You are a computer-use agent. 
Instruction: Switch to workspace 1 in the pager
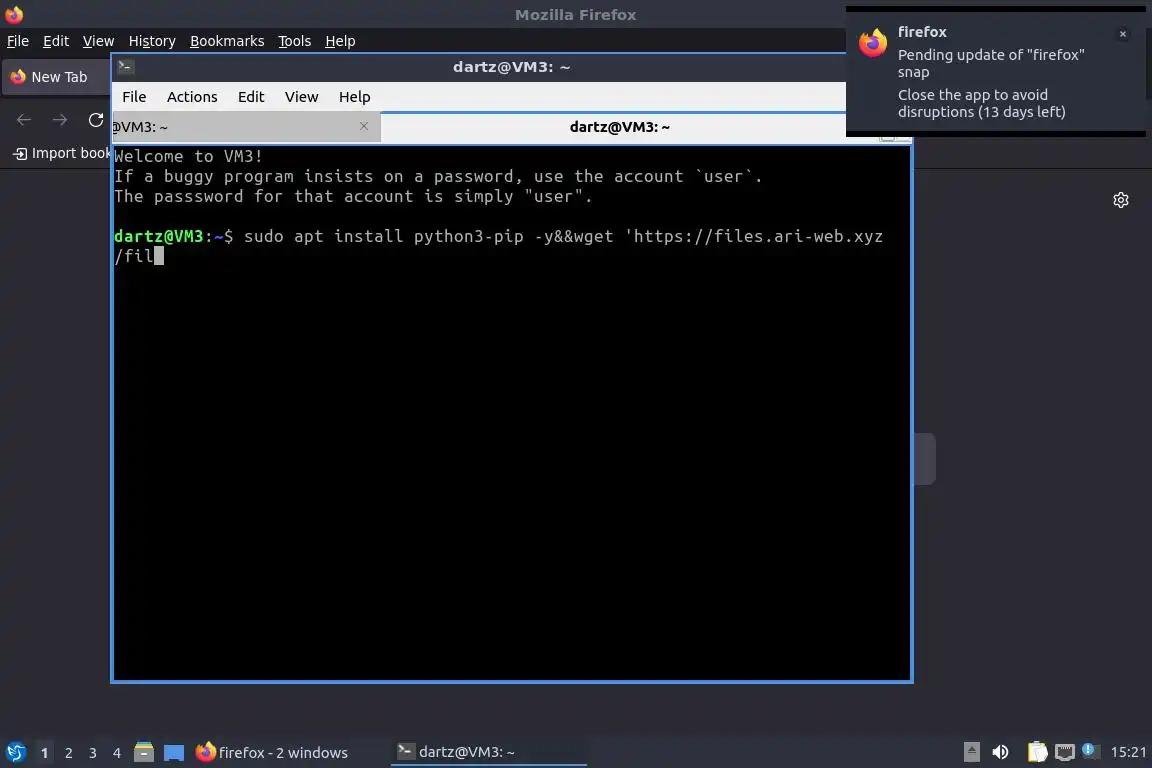[x=44, y=753]
